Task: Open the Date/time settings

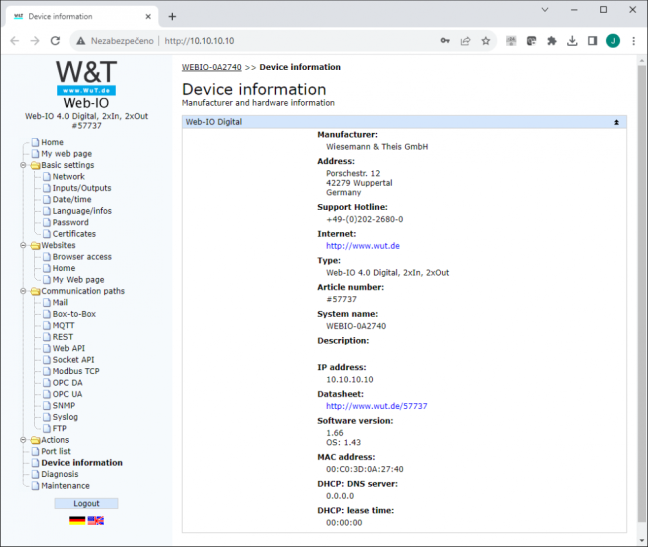Action: (x=72, y=199)
